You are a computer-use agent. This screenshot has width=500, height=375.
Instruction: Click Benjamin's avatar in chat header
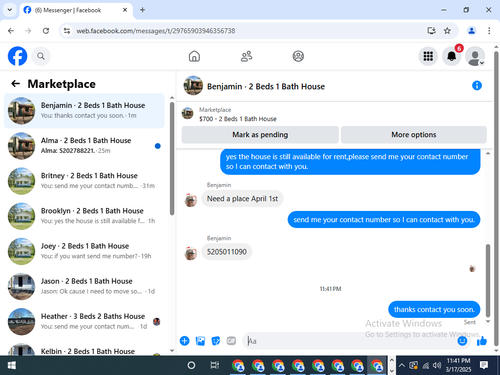pyautogui.click(x=193, y=86)
